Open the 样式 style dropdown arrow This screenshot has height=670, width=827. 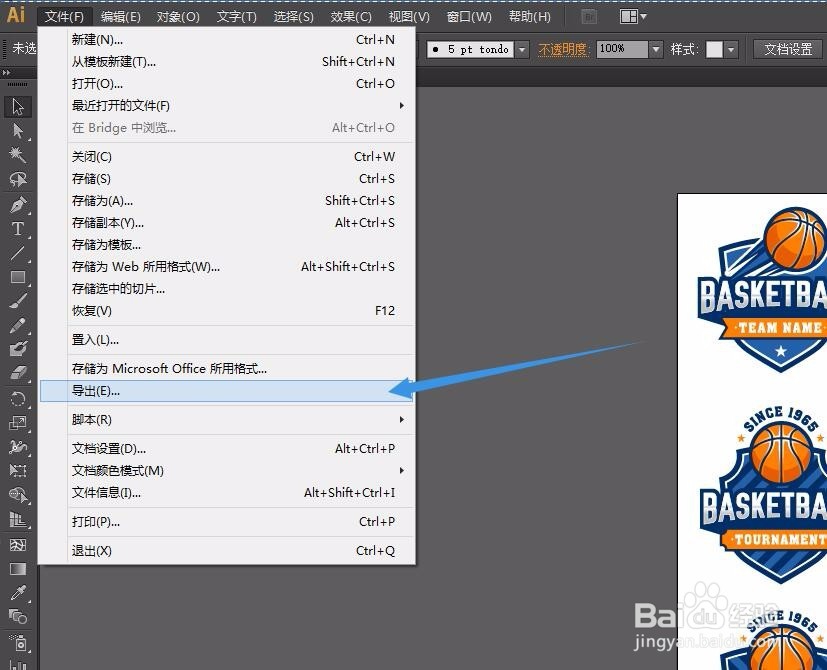(730, 50)
